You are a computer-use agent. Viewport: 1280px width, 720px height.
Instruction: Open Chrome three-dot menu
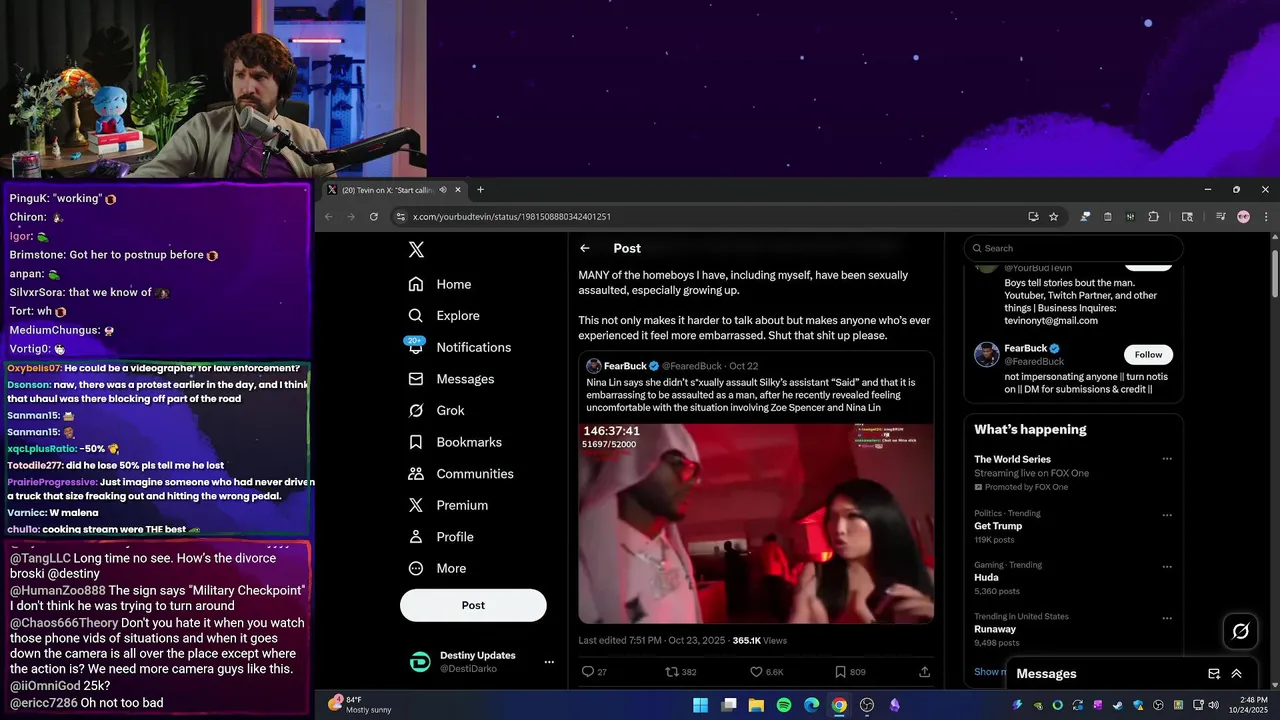[1266, 216]
